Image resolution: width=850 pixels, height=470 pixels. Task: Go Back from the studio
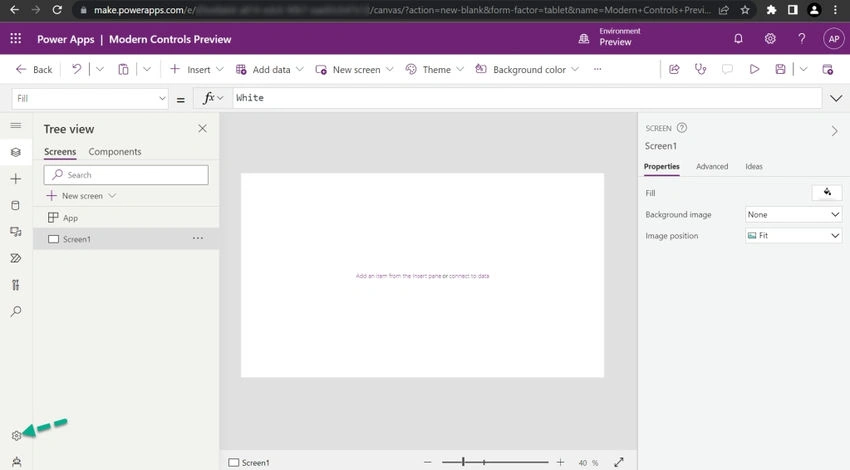pyautogui.click(x=34, y=69)
